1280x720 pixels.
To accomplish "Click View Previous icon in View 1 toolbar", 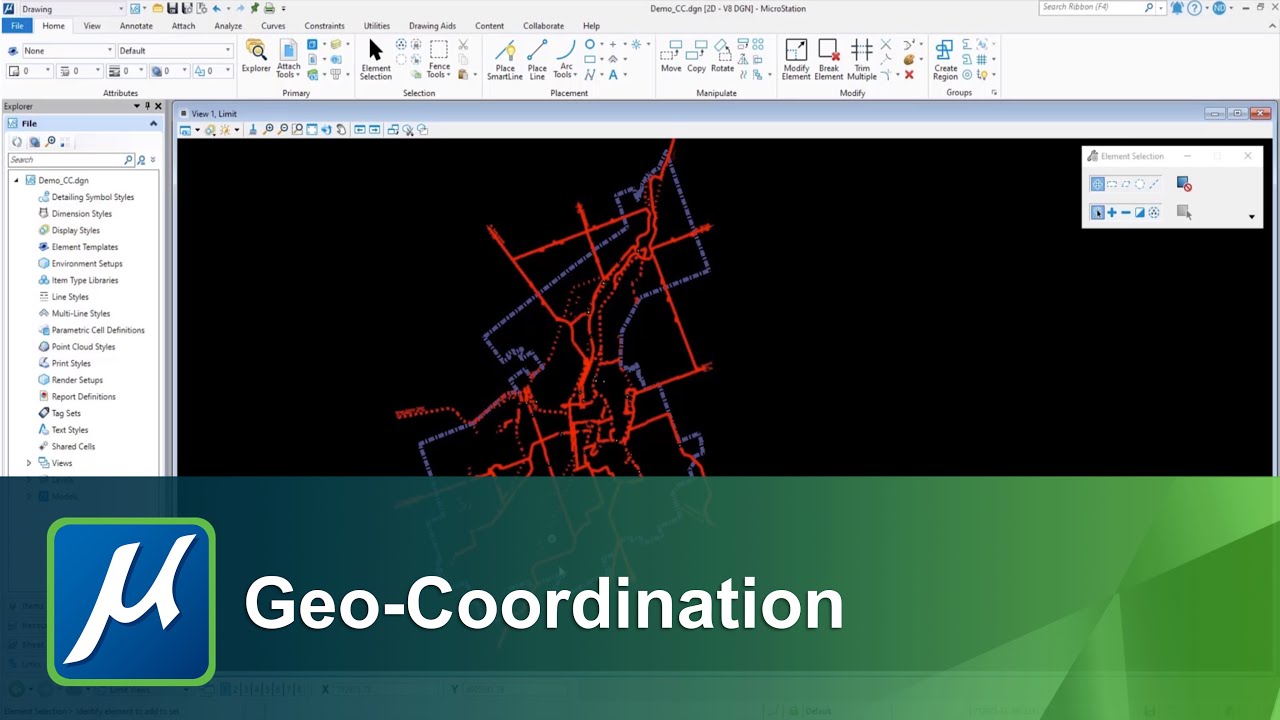I will coord(360,130).
